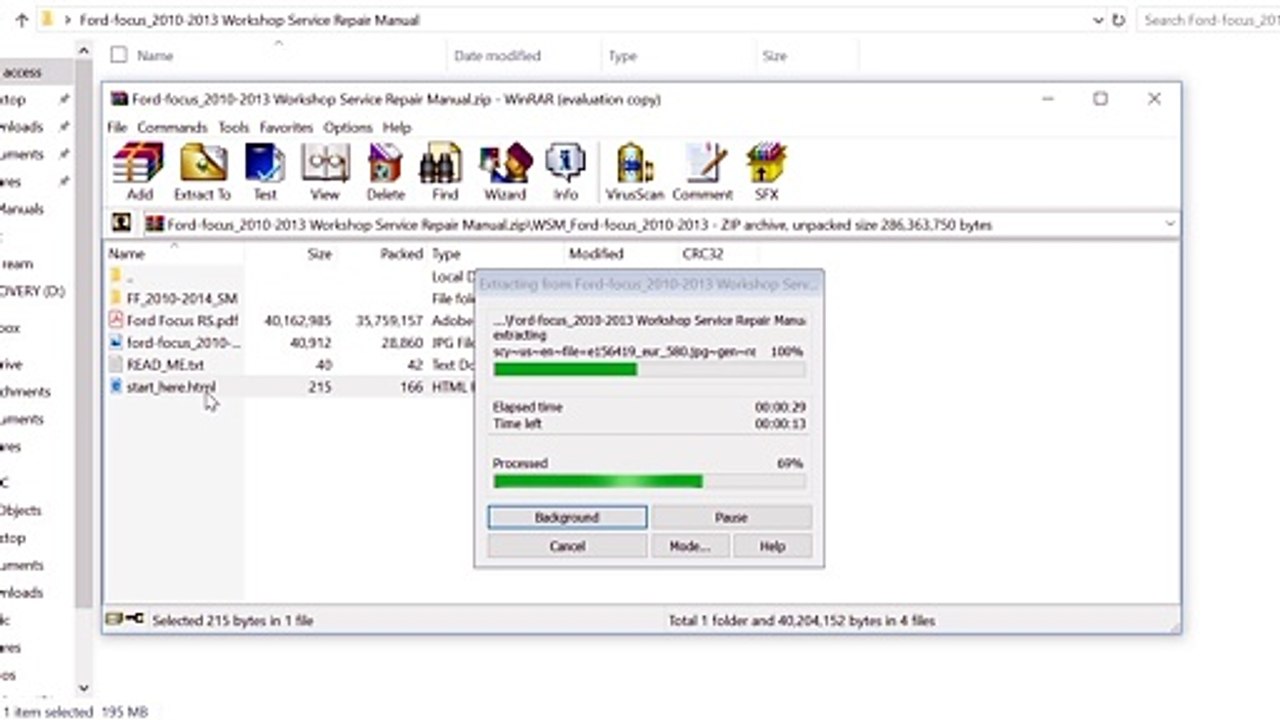The width and height of the screenshot is (1280, 720).
Task: Click the drive and key status bar icon
Action: pos(126,620)
